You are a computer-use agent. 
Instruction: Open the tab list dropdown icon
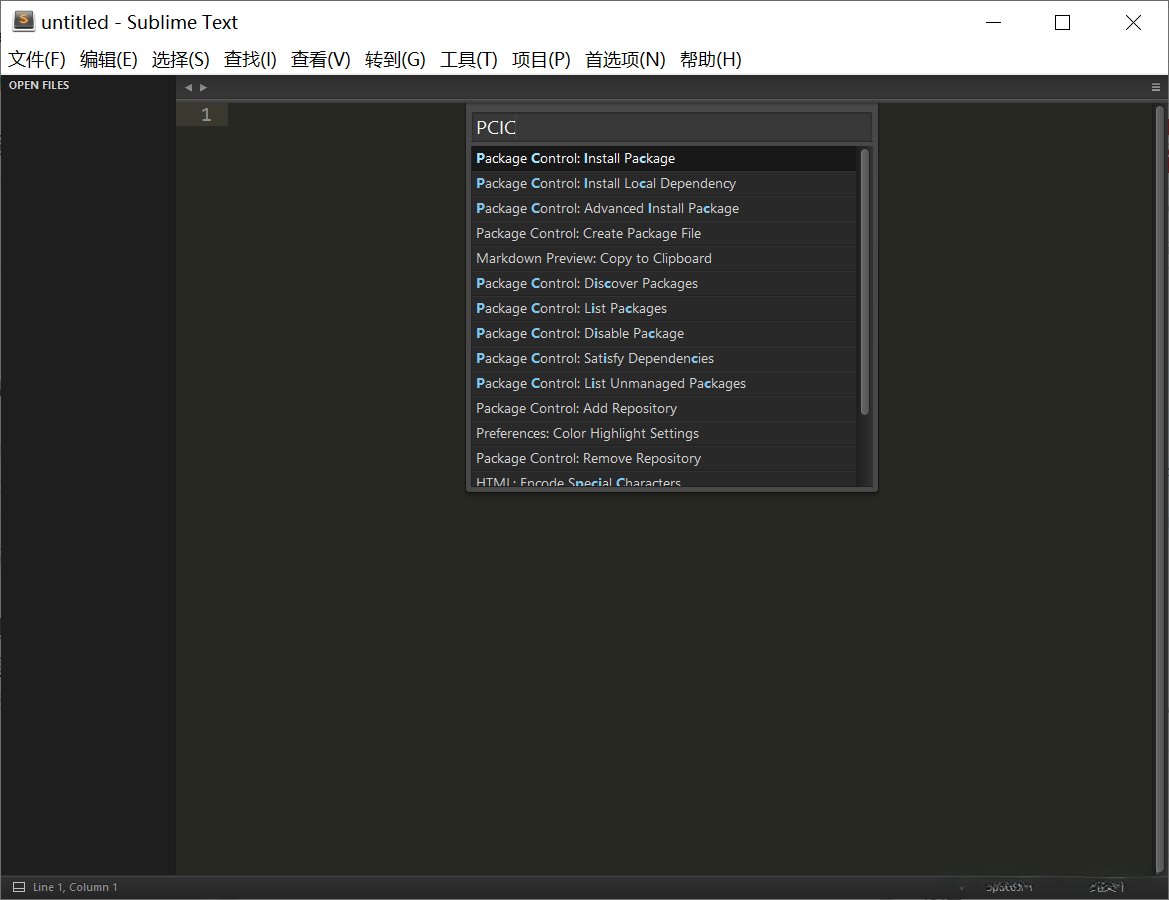click(x=1156, y=87)
